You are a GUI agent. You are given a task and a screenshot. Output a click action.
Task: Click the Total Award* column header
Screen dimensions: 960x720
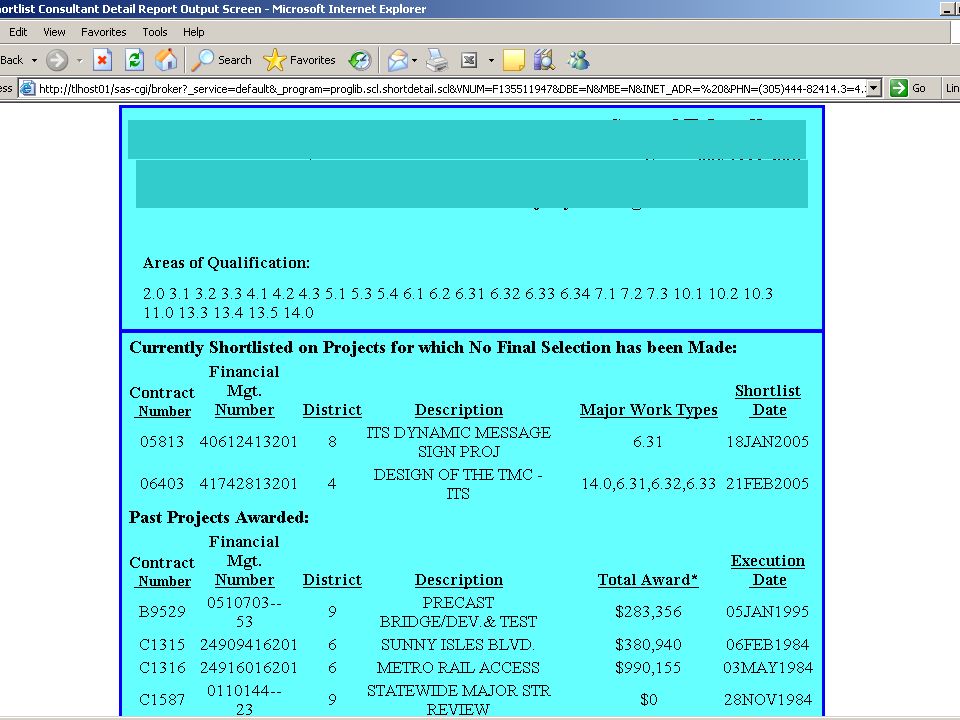[648, 580]
